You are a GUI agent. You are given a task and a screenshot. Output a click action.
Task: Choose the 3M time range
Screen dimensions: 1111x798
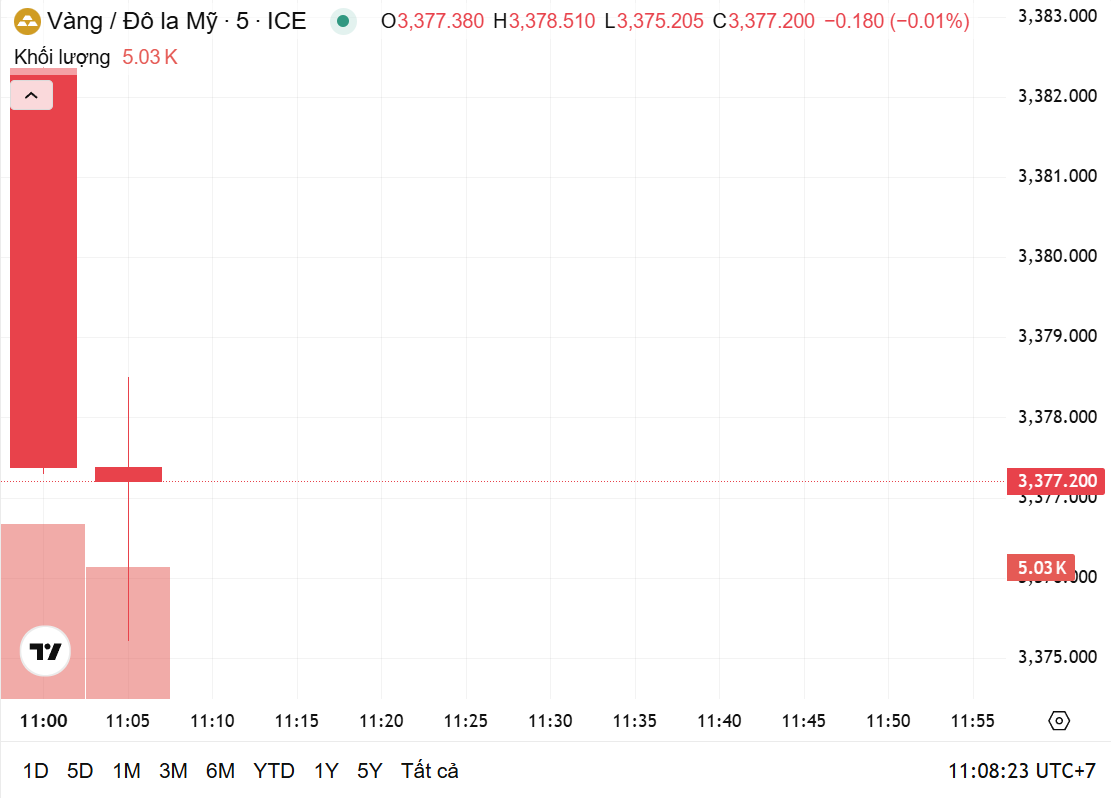coord(173,770)
